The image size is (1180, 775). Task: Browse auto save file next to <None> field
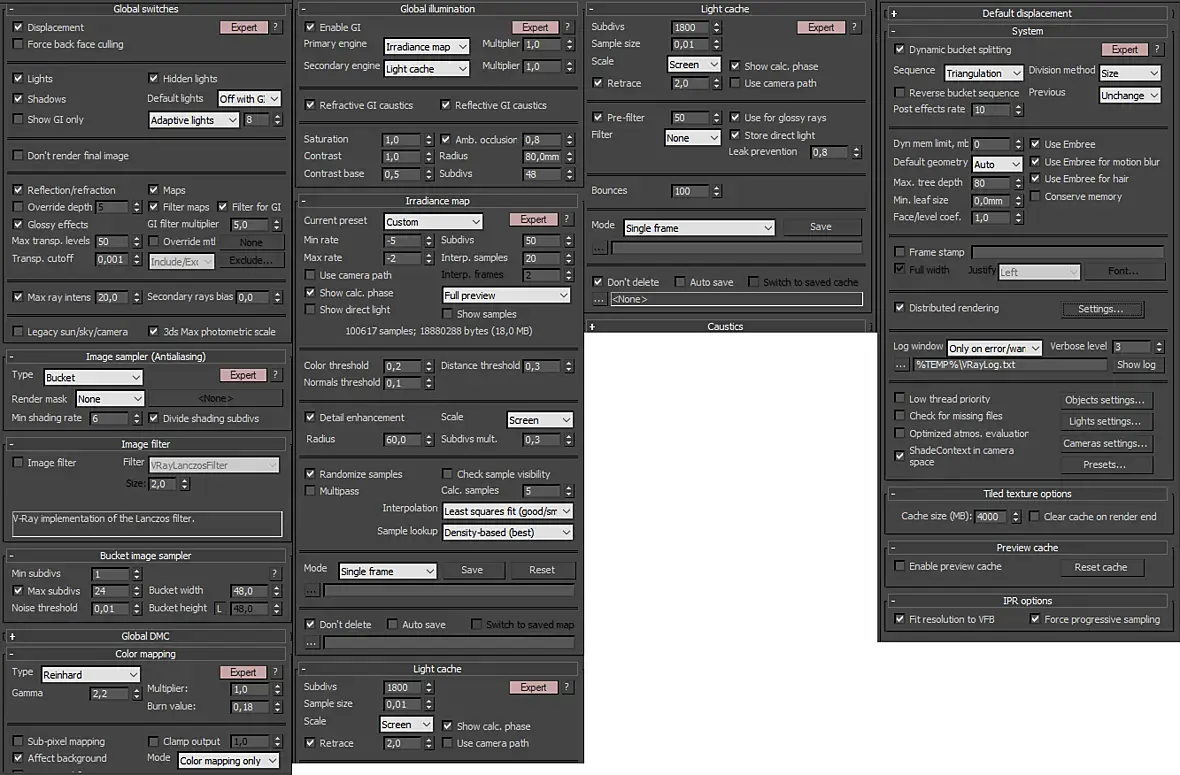[x=599, y=299]
